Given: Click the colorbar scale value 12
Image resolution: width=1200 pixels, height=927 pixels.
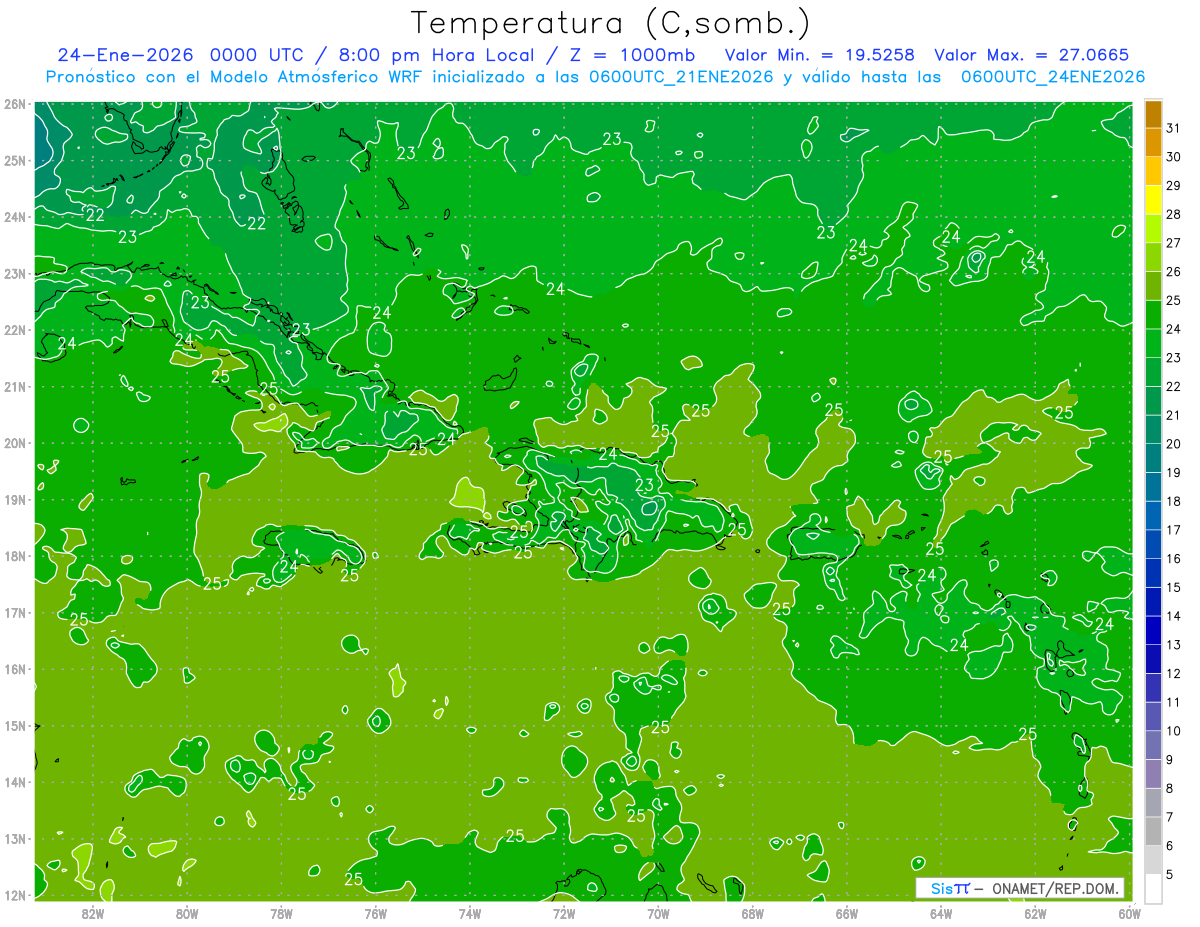Looking at the screenshot, I should (1173, 674).
